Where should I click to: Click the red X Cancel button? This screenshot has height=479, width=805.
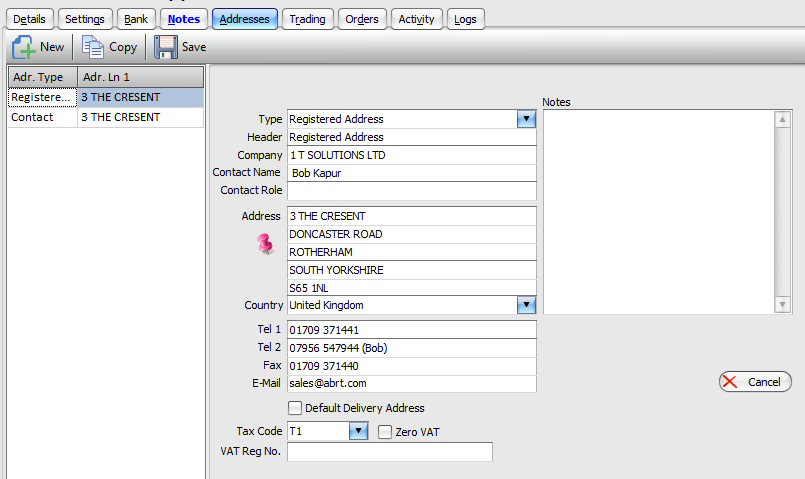(755, 381)
